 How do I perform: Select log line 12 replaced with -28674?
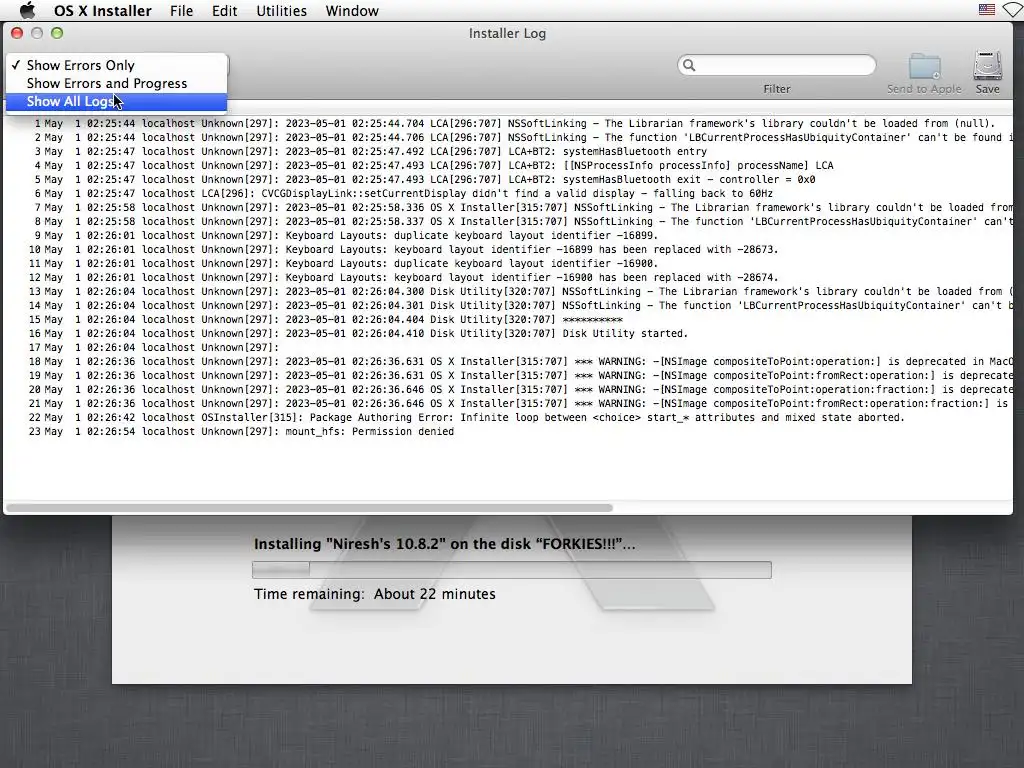click(403, 278)
